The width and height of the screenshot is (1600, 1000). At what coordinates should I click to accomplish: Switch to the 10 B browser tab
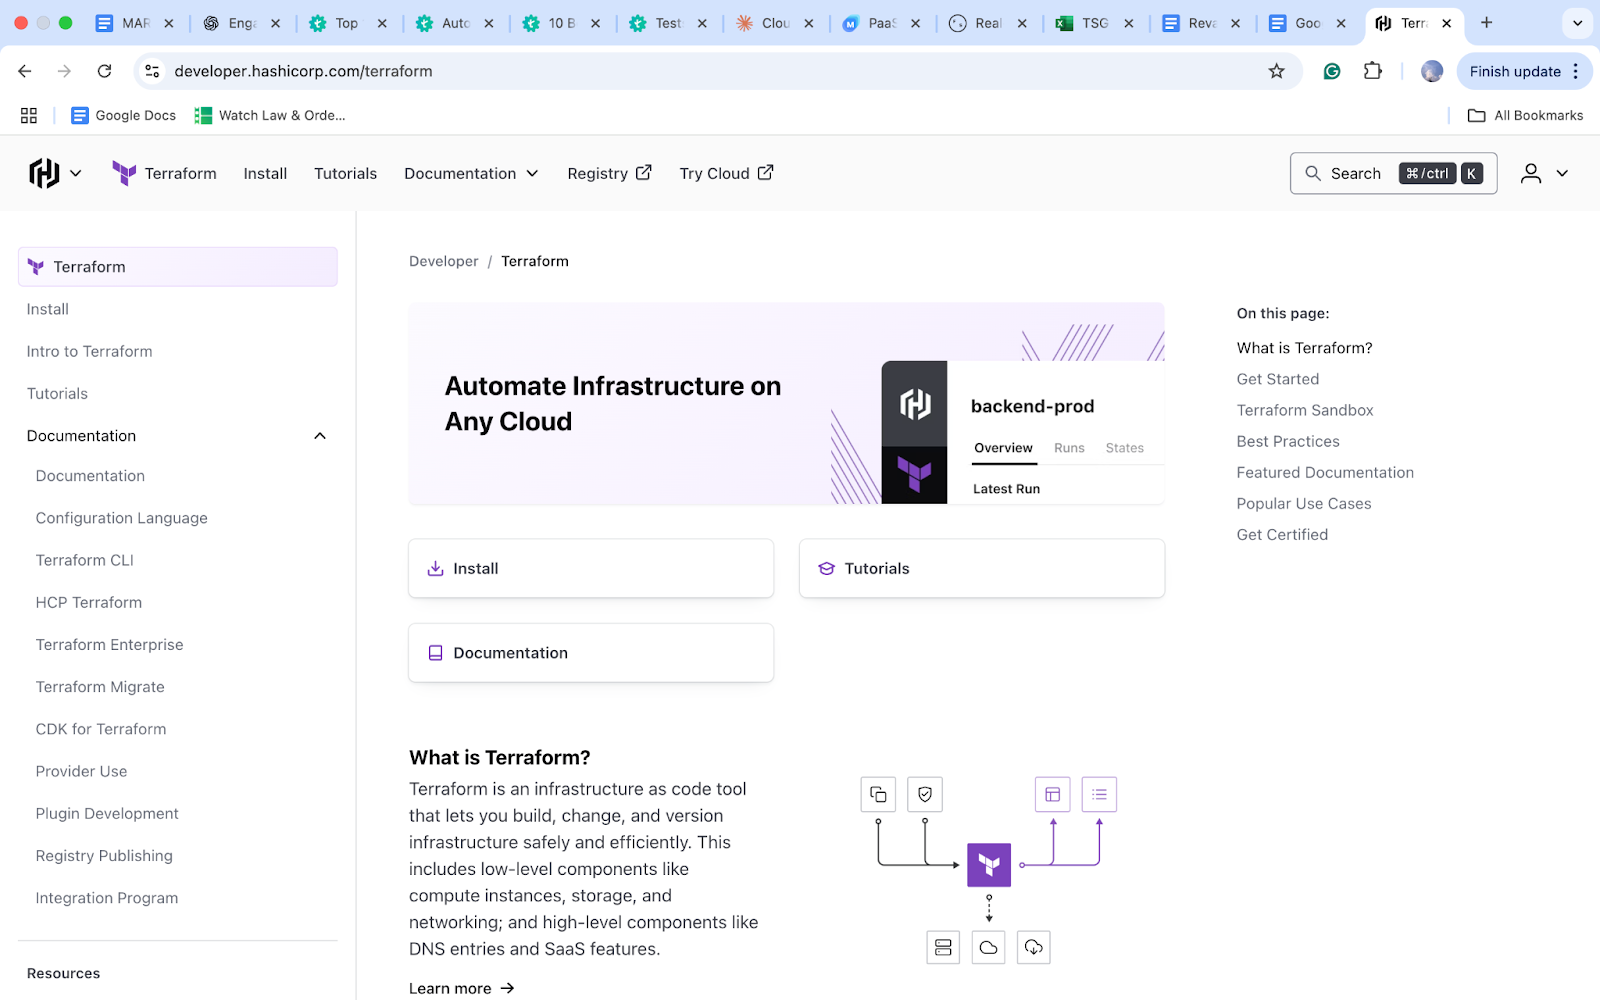pyautogui.click(x=561, y=23)
